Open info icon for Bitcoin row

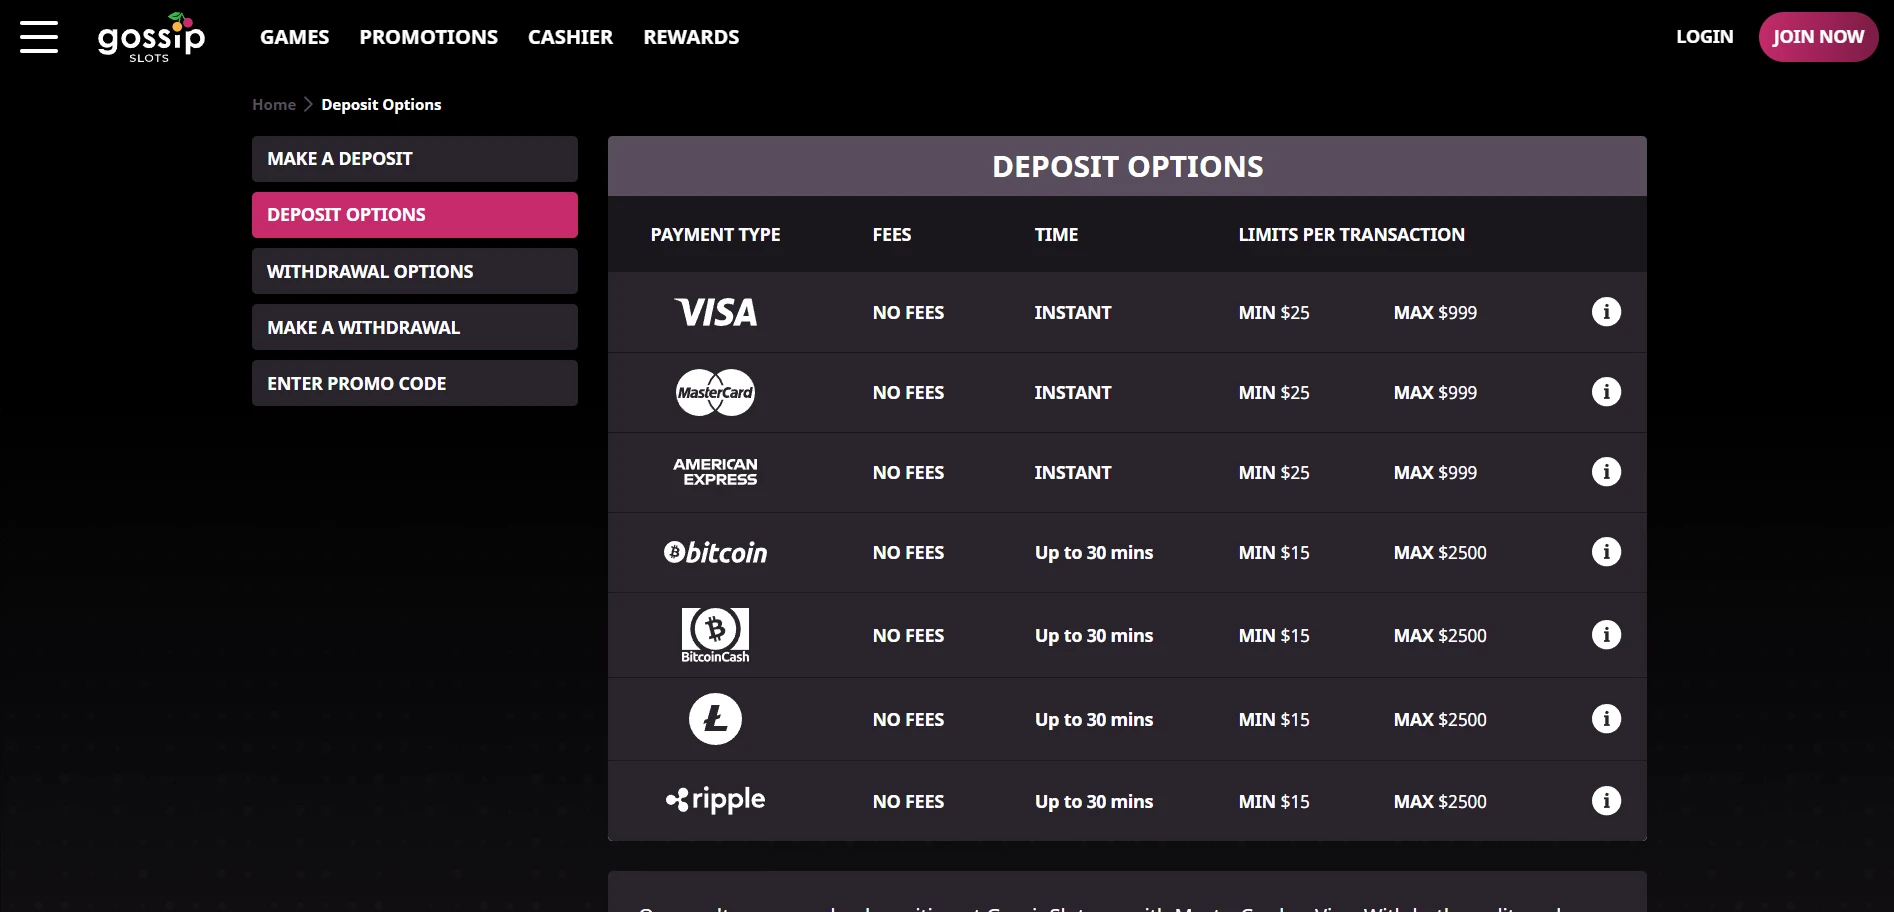tap(1606, 552)
